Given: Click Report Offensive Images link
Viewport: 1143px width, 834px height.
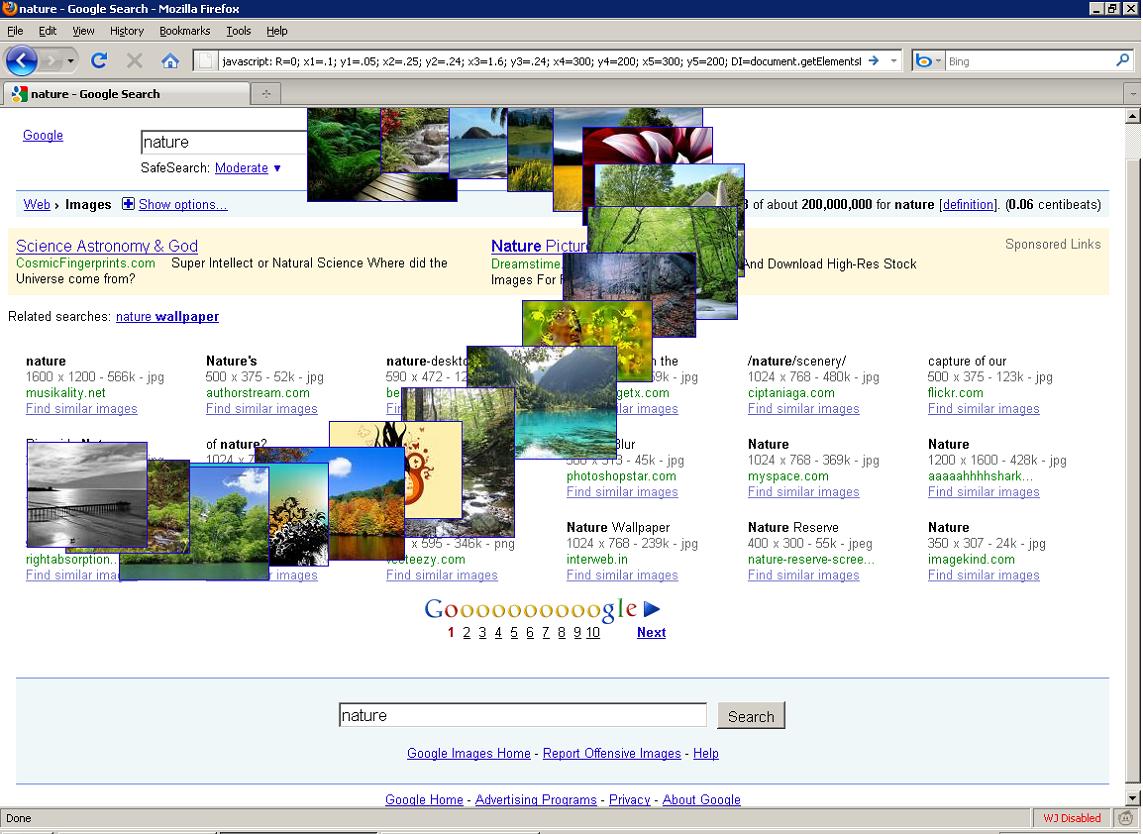Looking at the screenshot, I should [612, 753].
